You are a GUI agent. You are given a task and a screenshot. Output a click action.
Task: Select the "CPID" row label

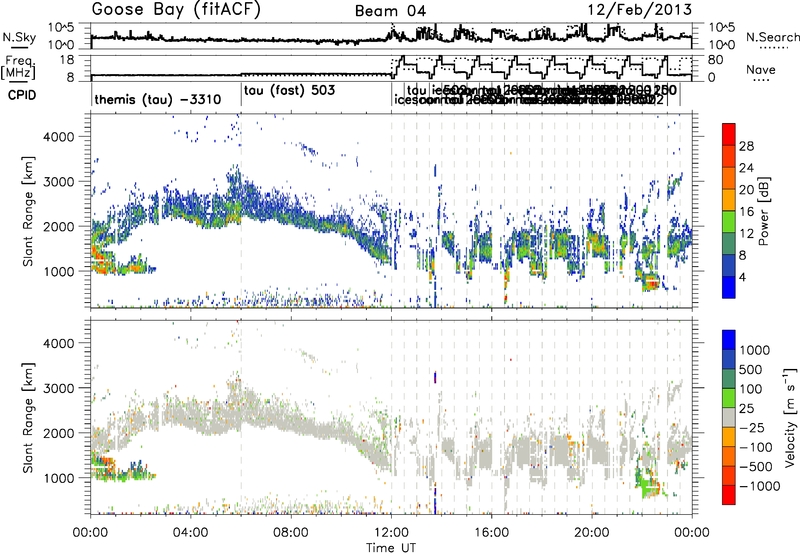[22, 95]
